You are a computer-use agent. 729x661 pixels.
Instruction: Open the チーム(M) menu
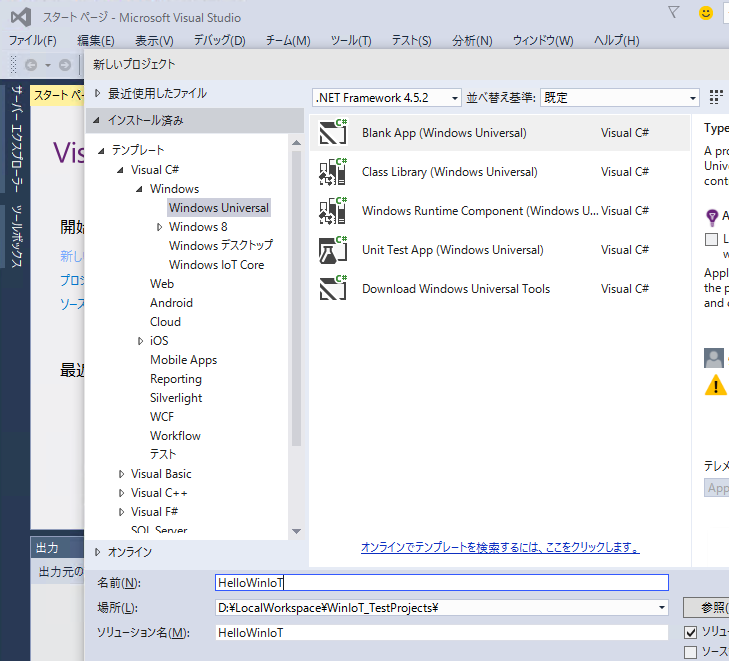tap(288, 41)
